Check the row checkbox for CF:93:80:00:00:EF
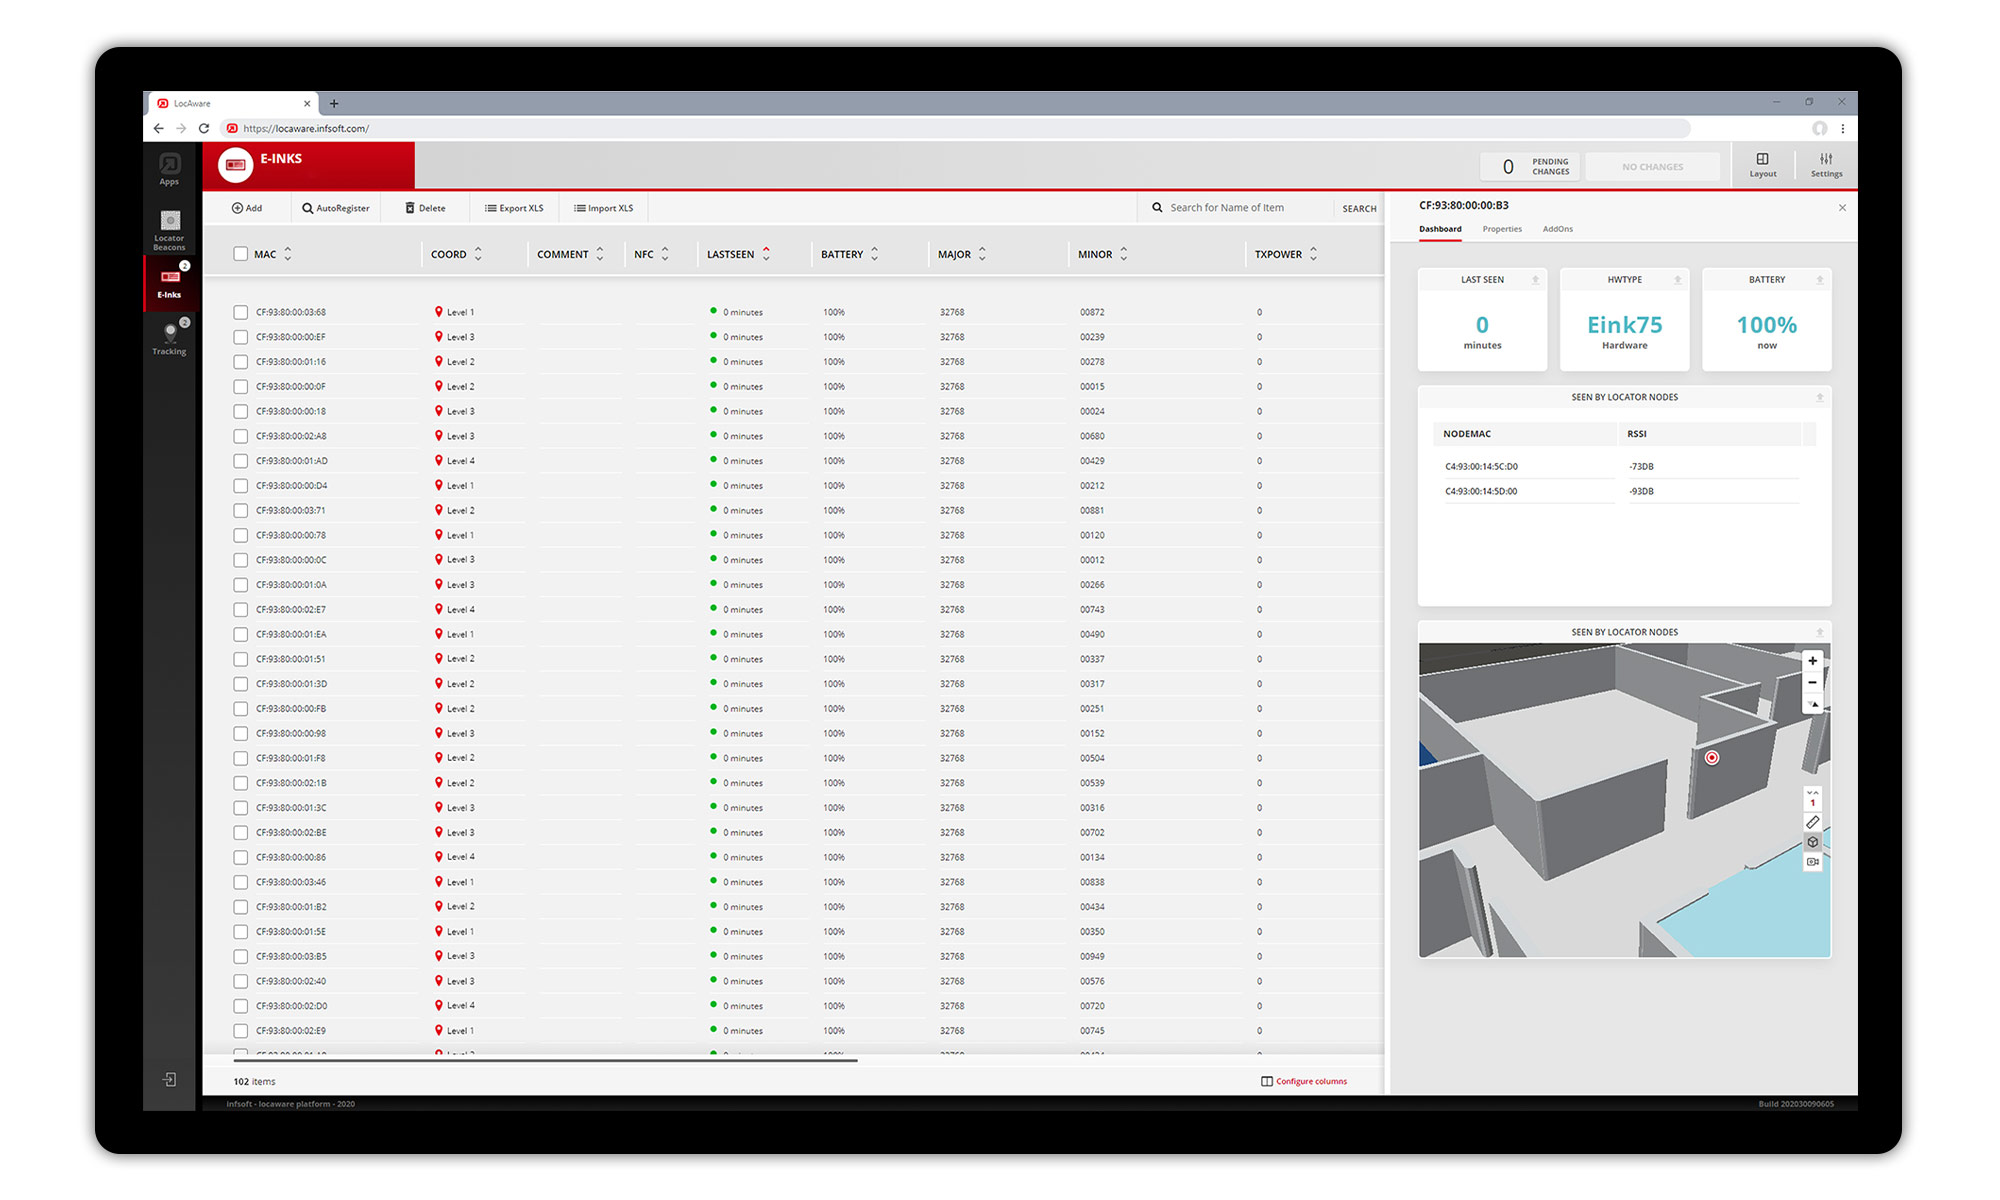Image resolution: width=2000 pixels, height=1200 pixels. click(240, 337)
